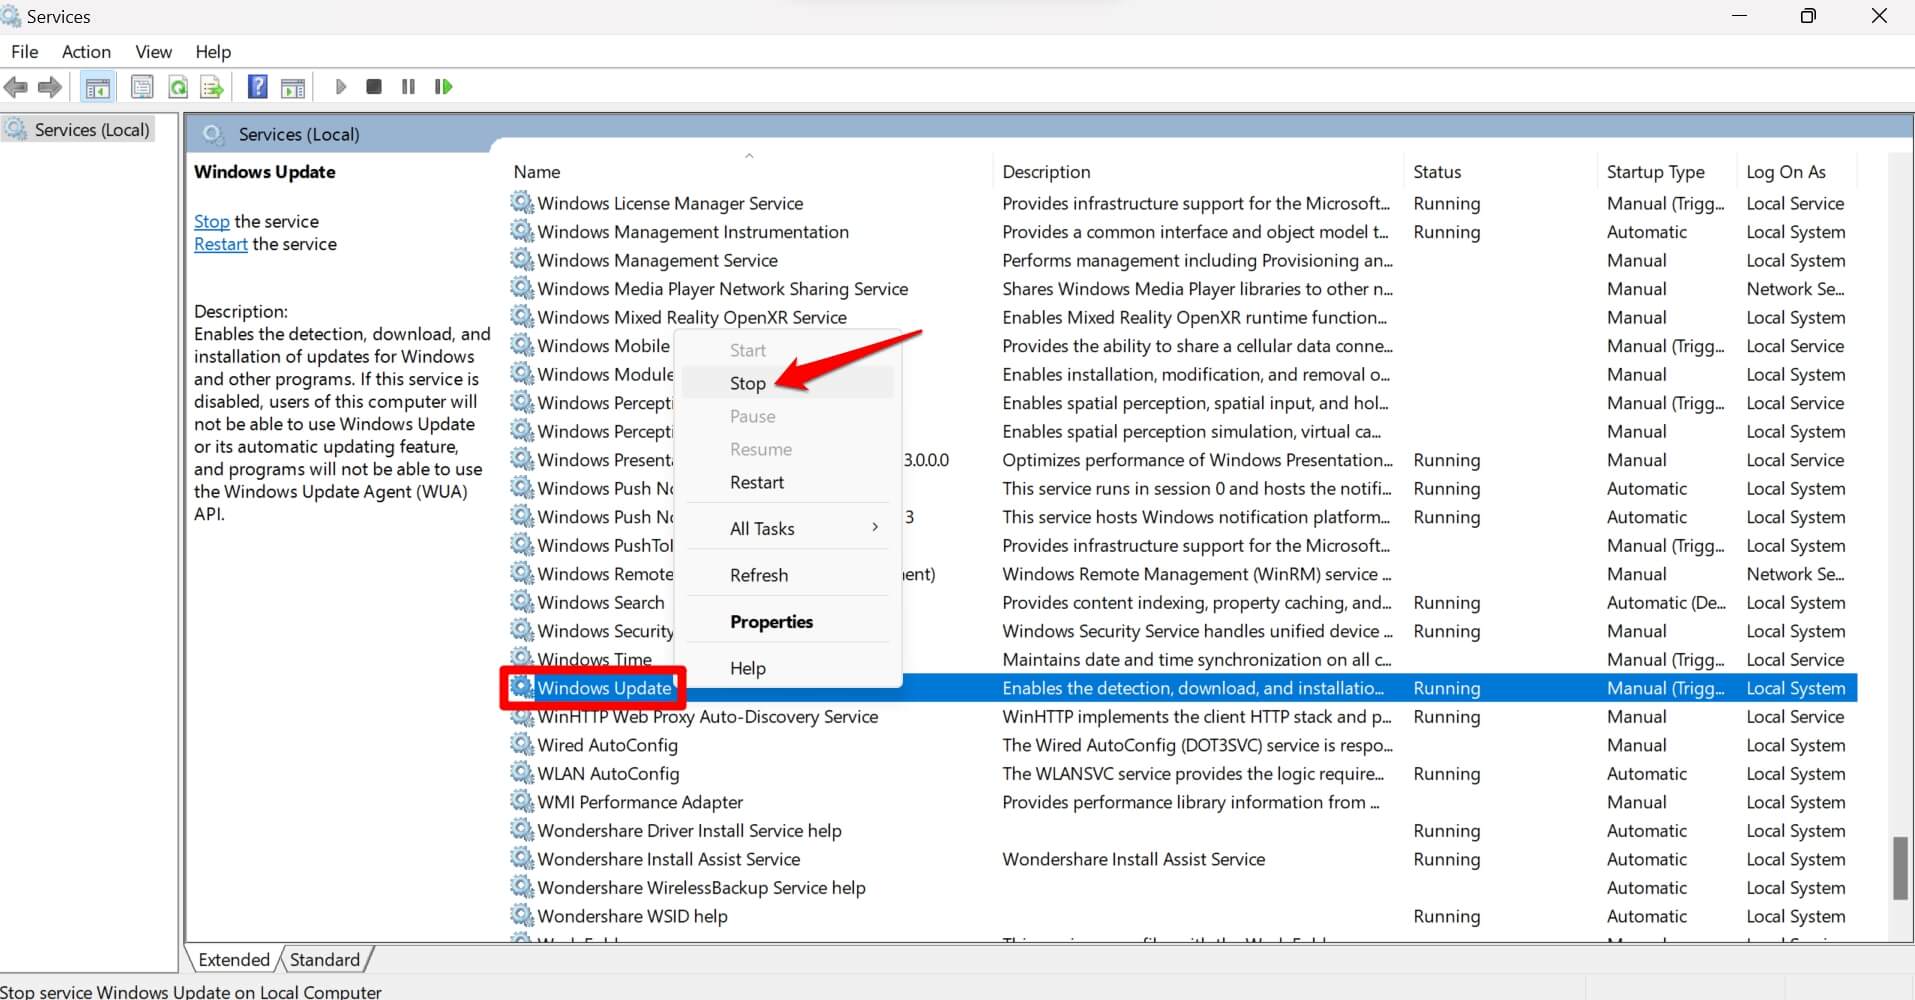Viewport: 1915px width, 1000px height.
Task: Click gear icon of Windows License Manager Service
Action: pos(522,203)
